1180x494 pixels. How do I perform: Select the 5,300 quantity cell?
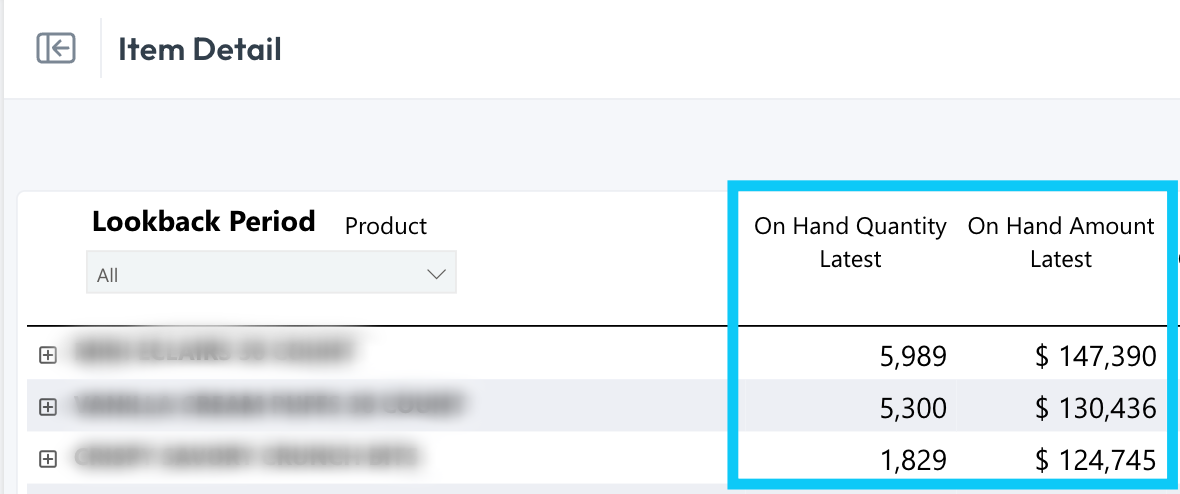(x=913, y=408)
